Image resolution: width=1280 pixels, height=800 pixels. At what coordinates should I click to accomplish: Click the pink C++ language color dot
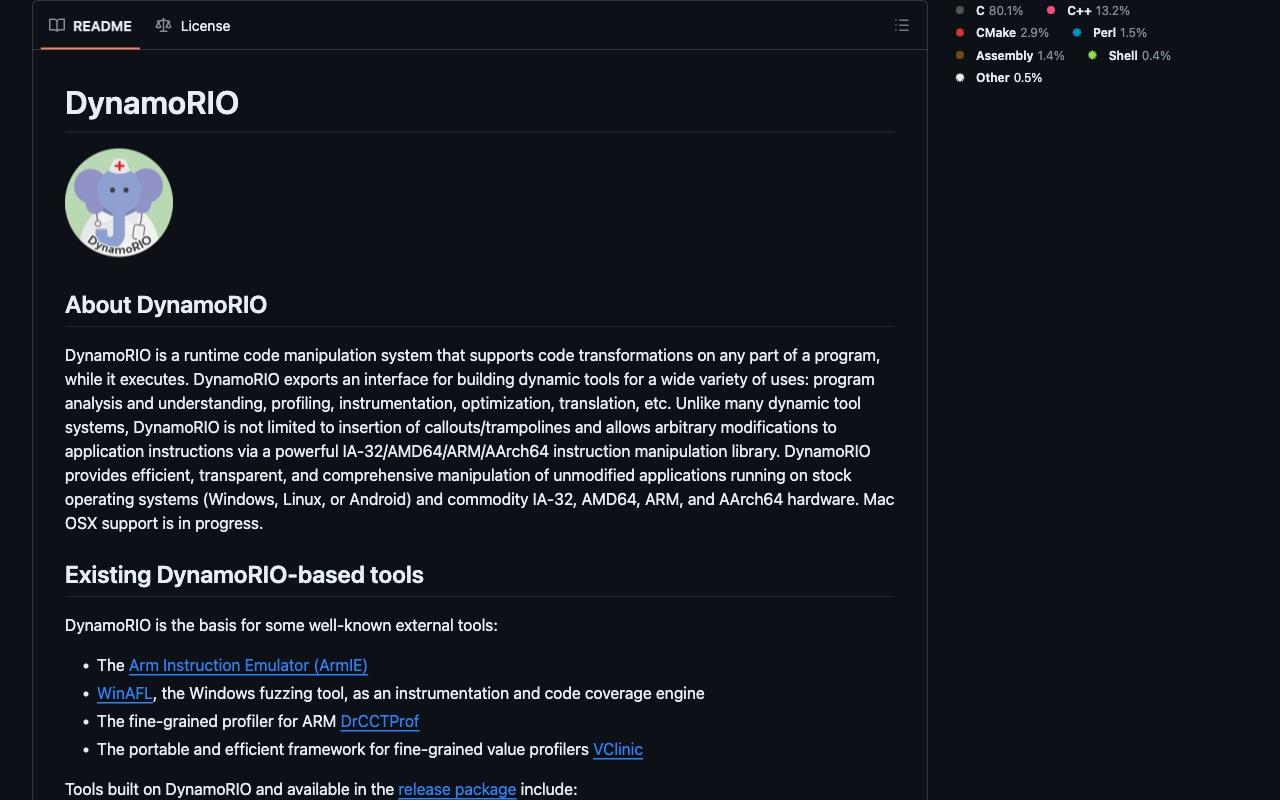[x=1051, y=10]
